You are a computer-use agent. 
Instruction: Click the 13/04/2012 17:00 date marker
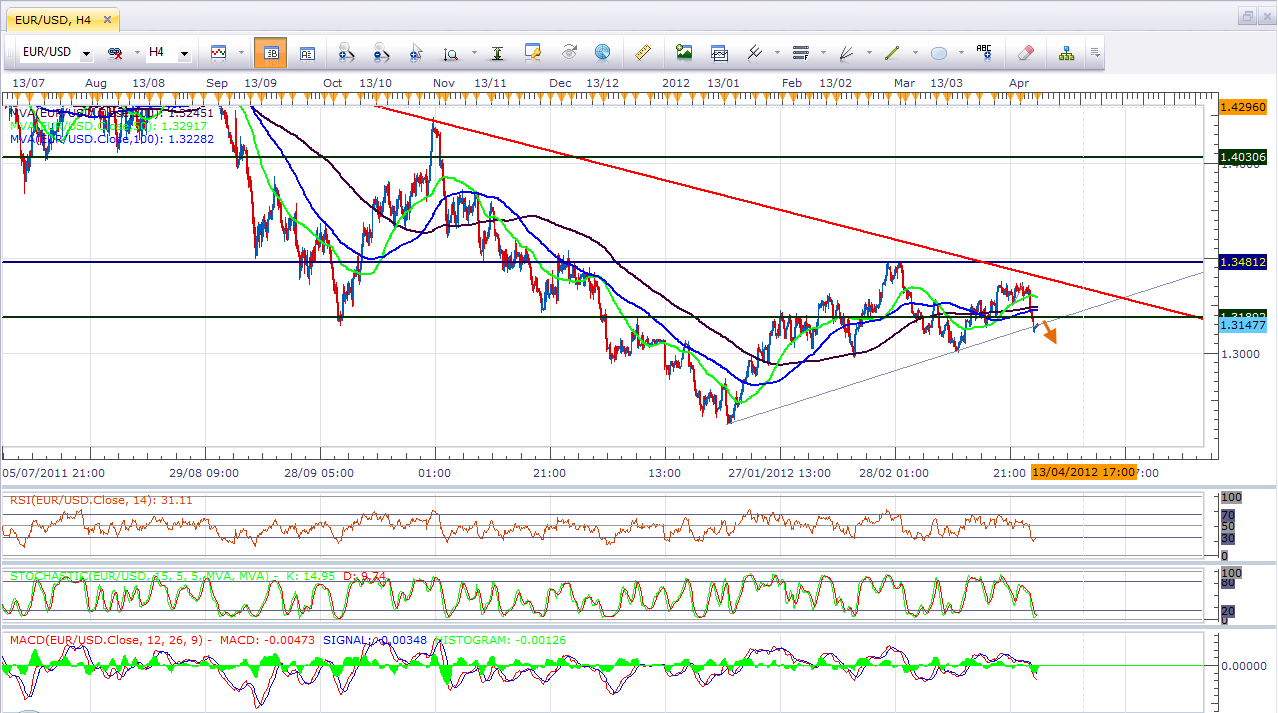(x=1084, y=472)
